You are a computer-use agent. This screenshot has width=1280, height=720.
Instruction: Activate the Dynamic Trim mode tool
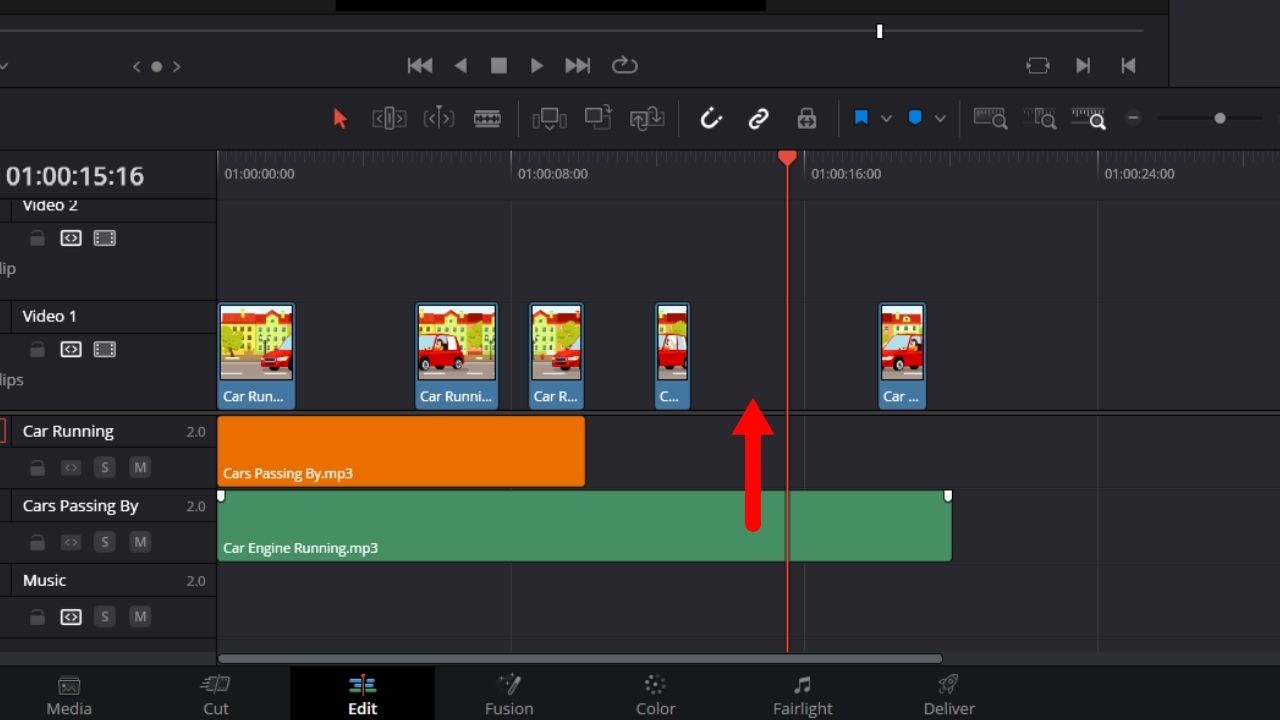(438, 118)
